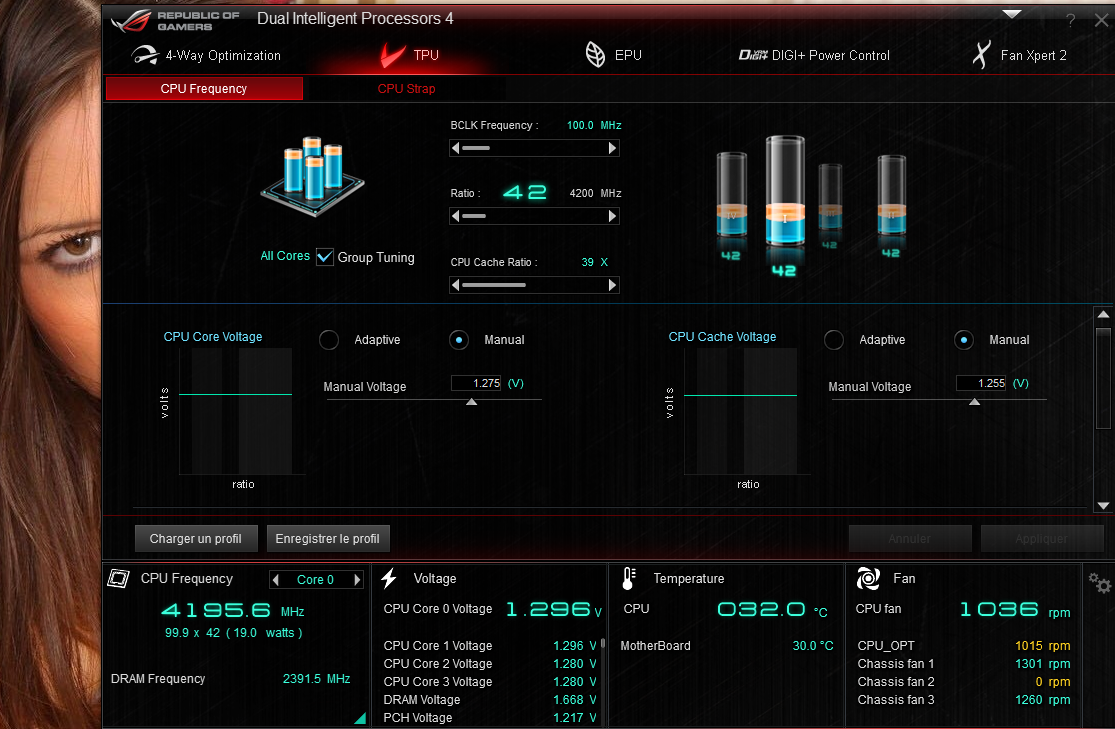Image resolution: width=1115 pixels, height=729 pixels.
Task: Click the tallest core cylinder labeled I
Action: click(784, 192)
